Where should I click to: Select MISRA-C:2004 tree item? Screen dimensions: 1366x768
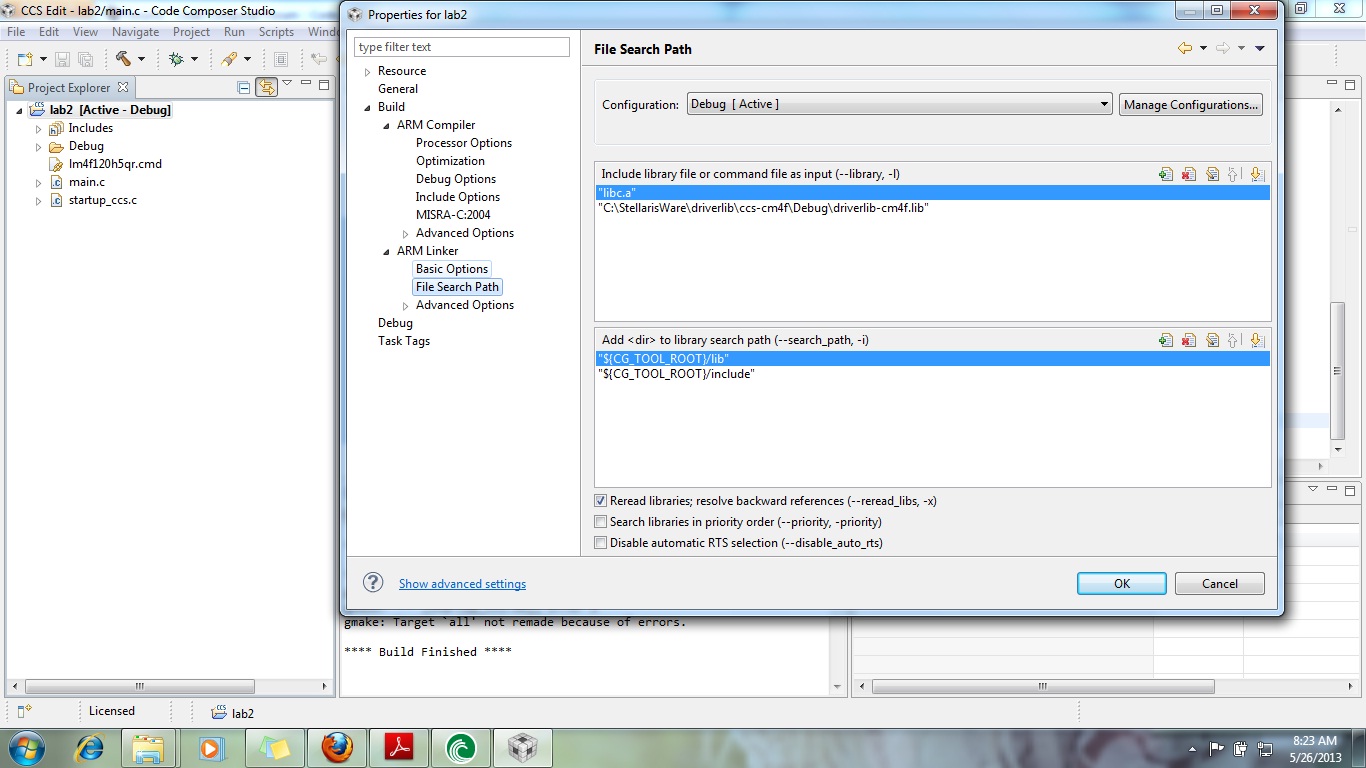(453, 215)
